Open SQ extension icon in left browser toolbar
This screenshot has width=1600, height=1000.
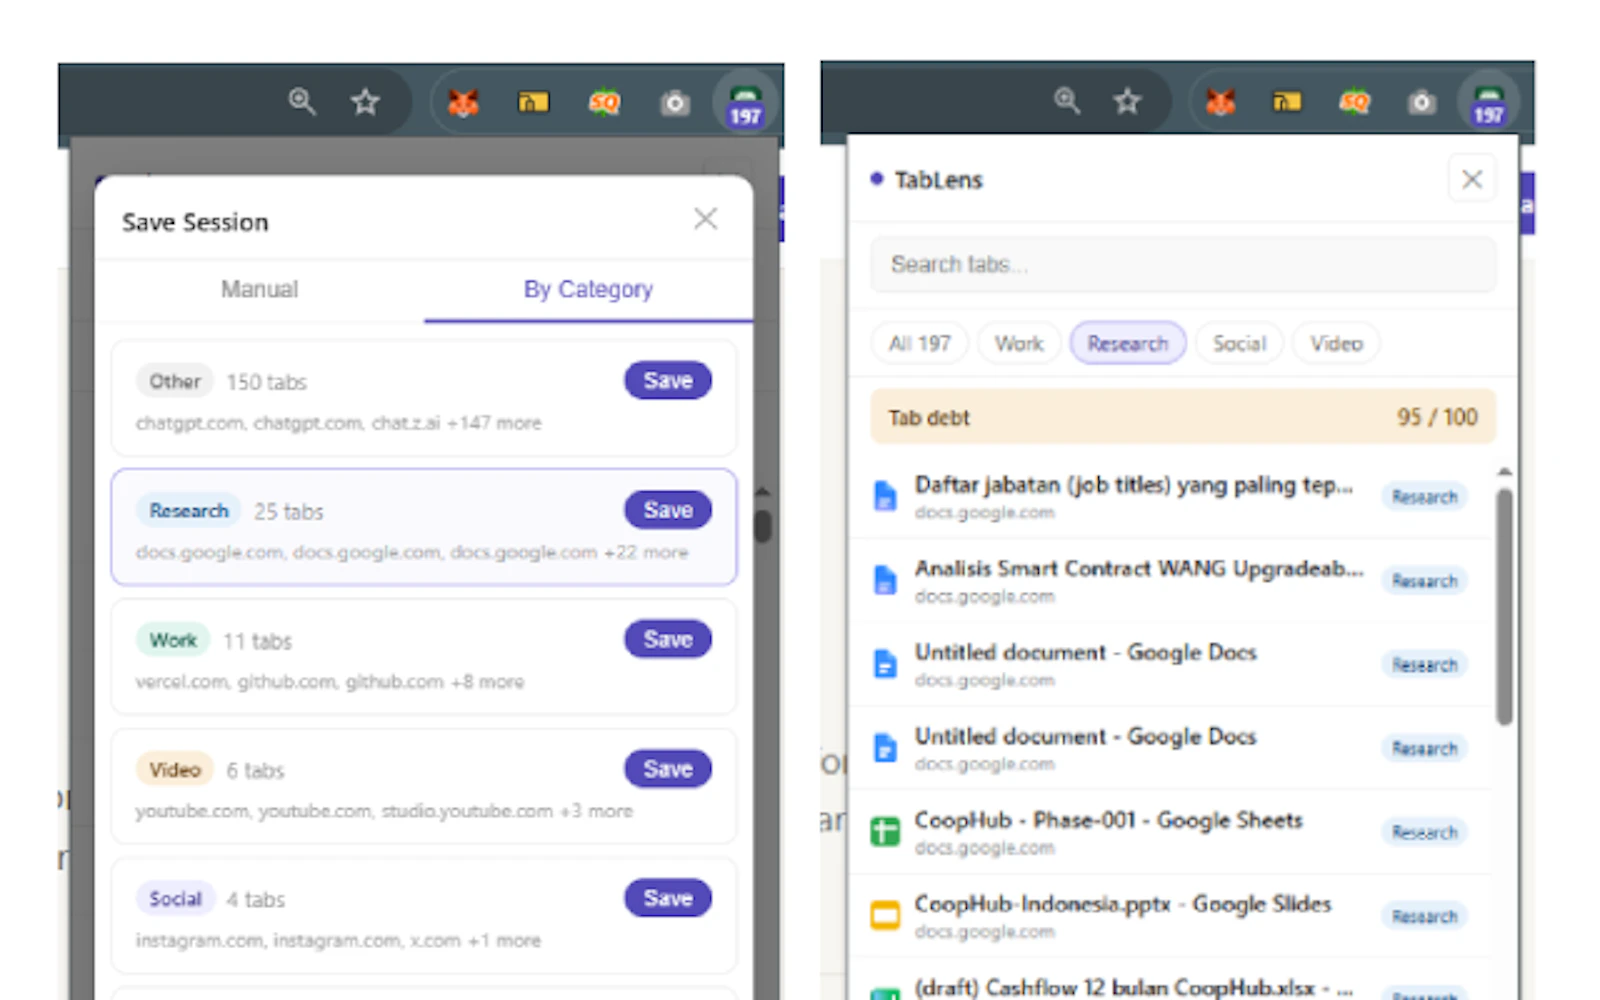click(x=604, y=102)
